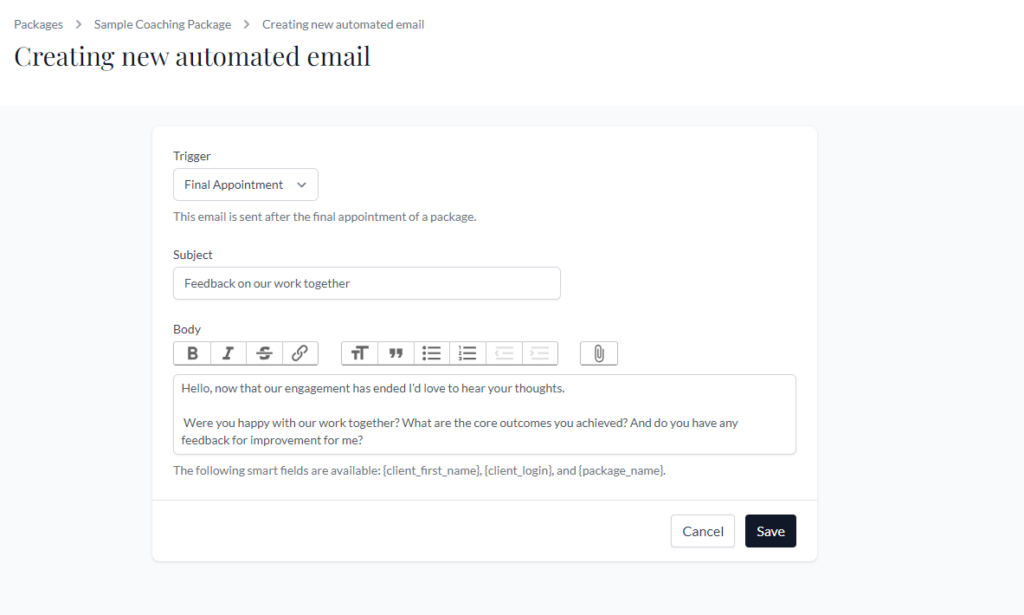The width and height of the screenshot is (1024, 615).
Task: Open Sample Coaching Package breadcrumb link
Action: point(162,24)
